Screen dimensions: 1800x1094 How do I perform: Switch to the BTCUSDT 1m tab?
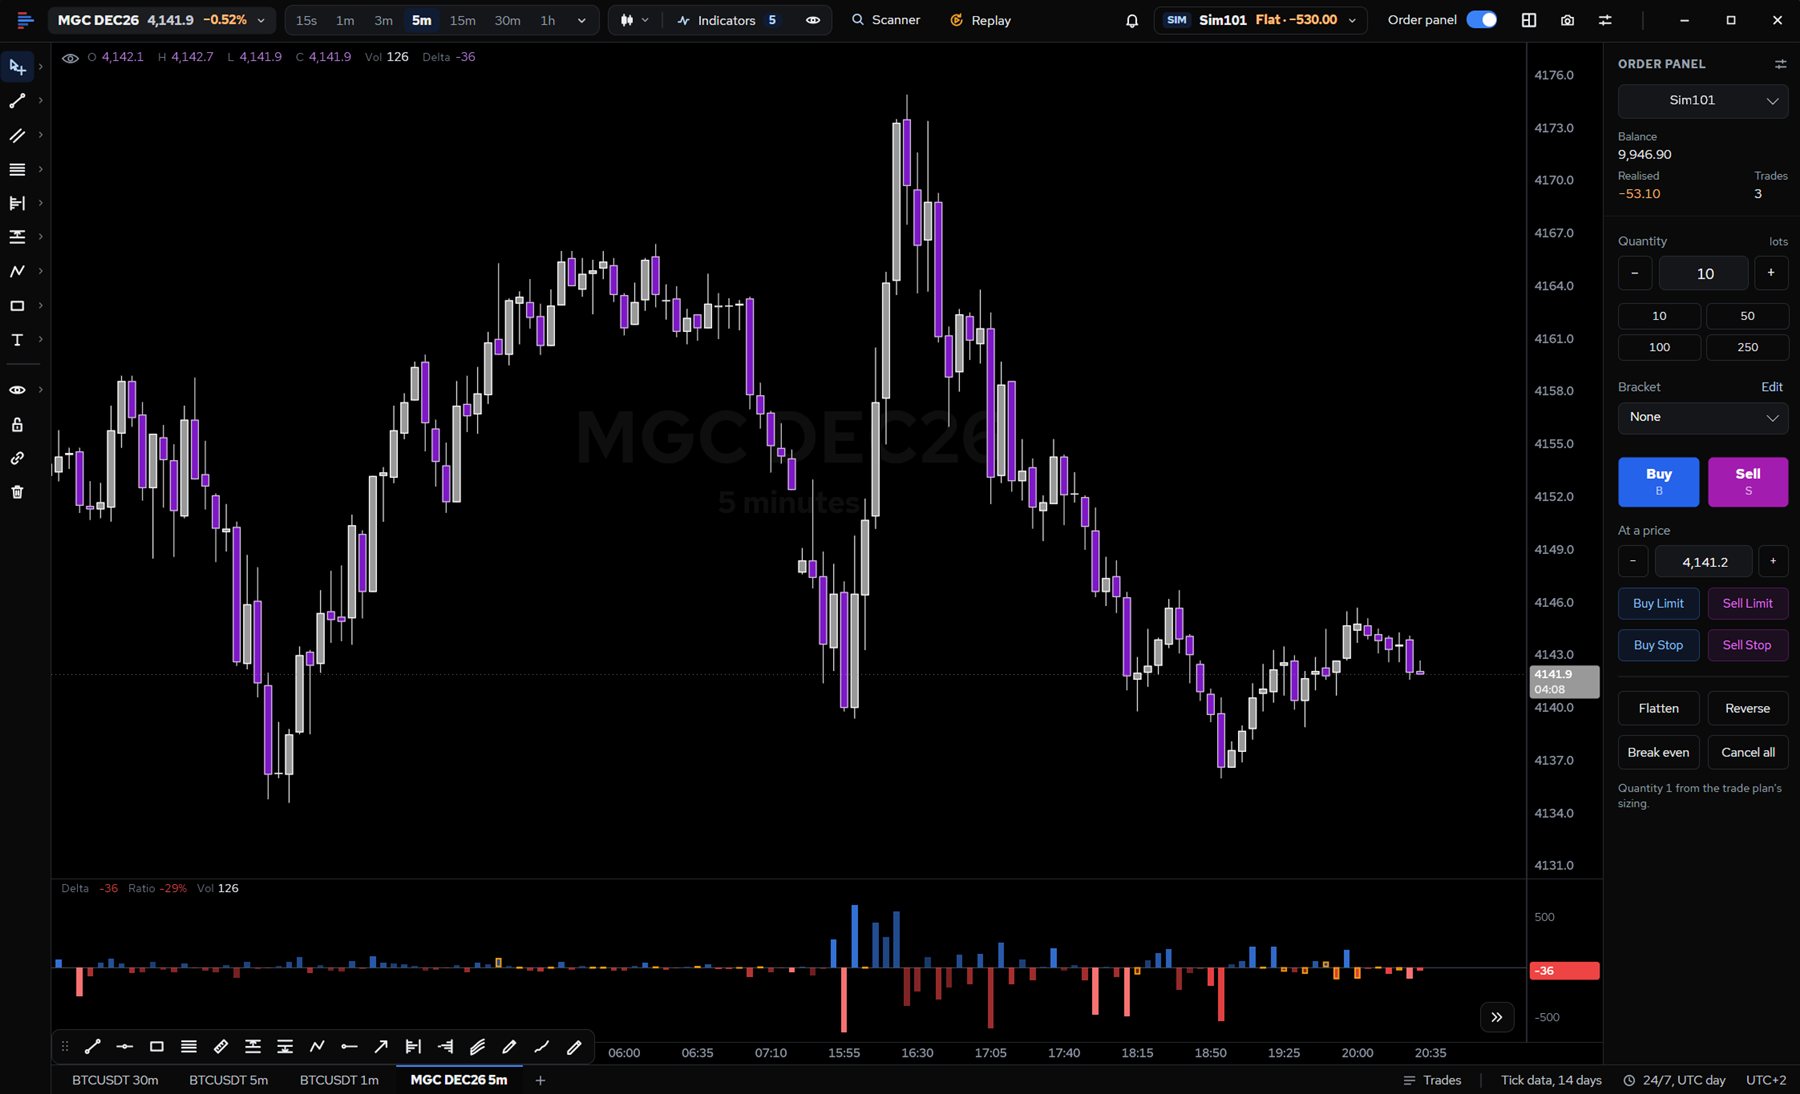coord(339,1080)
